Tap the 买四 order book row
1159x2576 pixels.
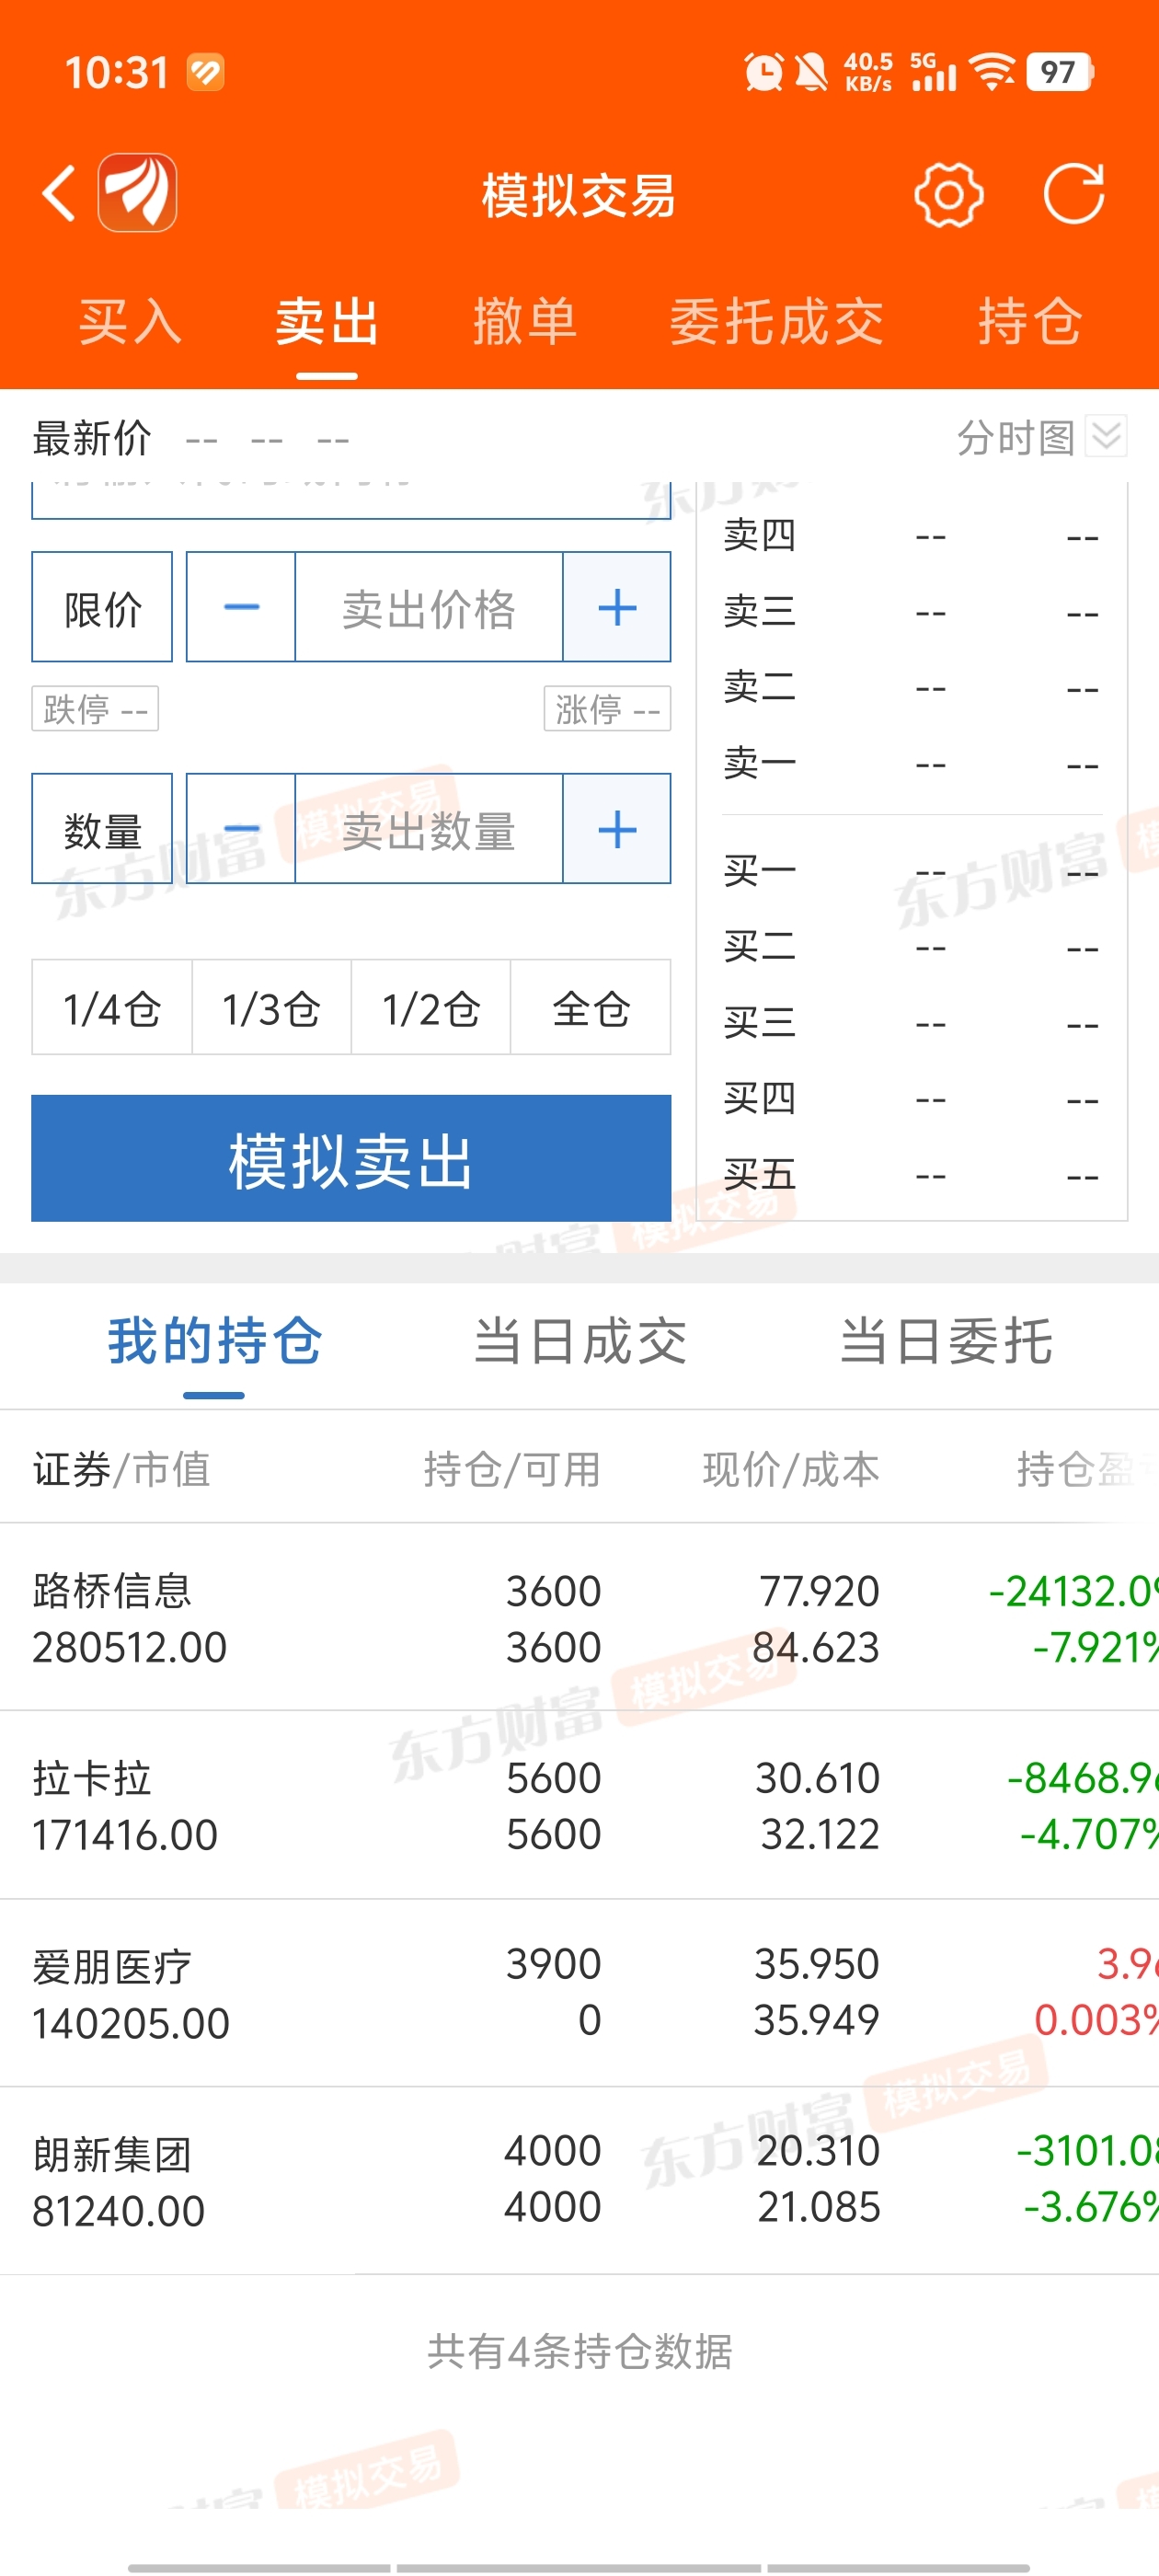(912, 1099)
